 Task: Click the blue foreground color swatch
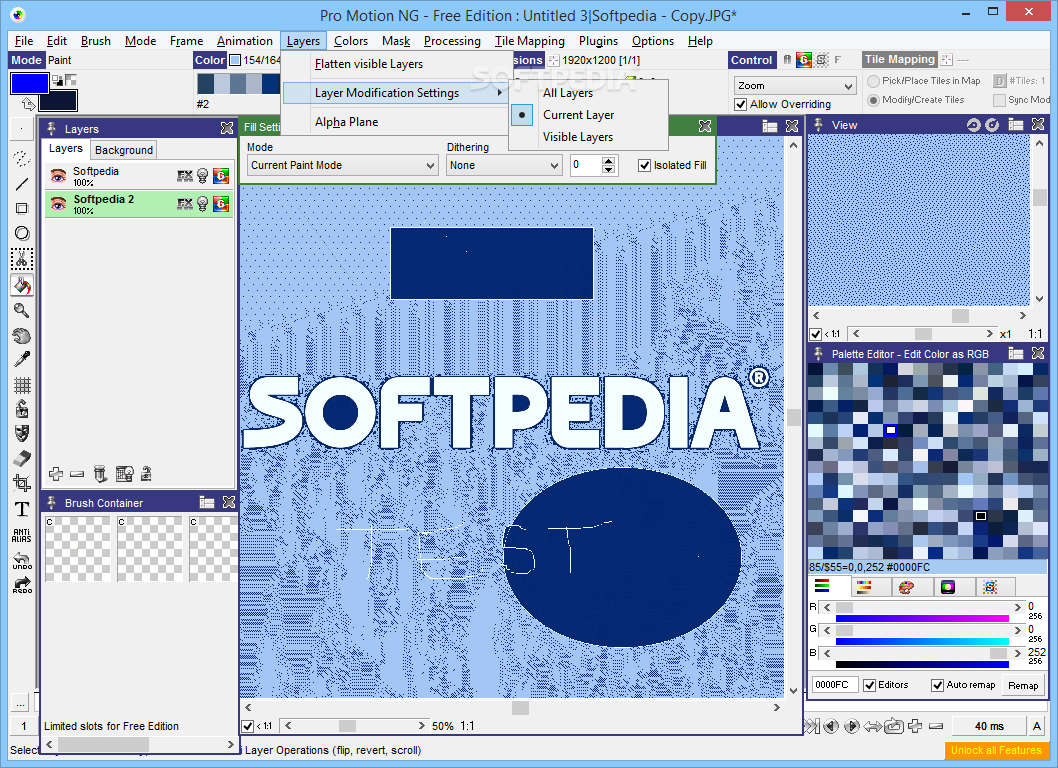[29, 84]
